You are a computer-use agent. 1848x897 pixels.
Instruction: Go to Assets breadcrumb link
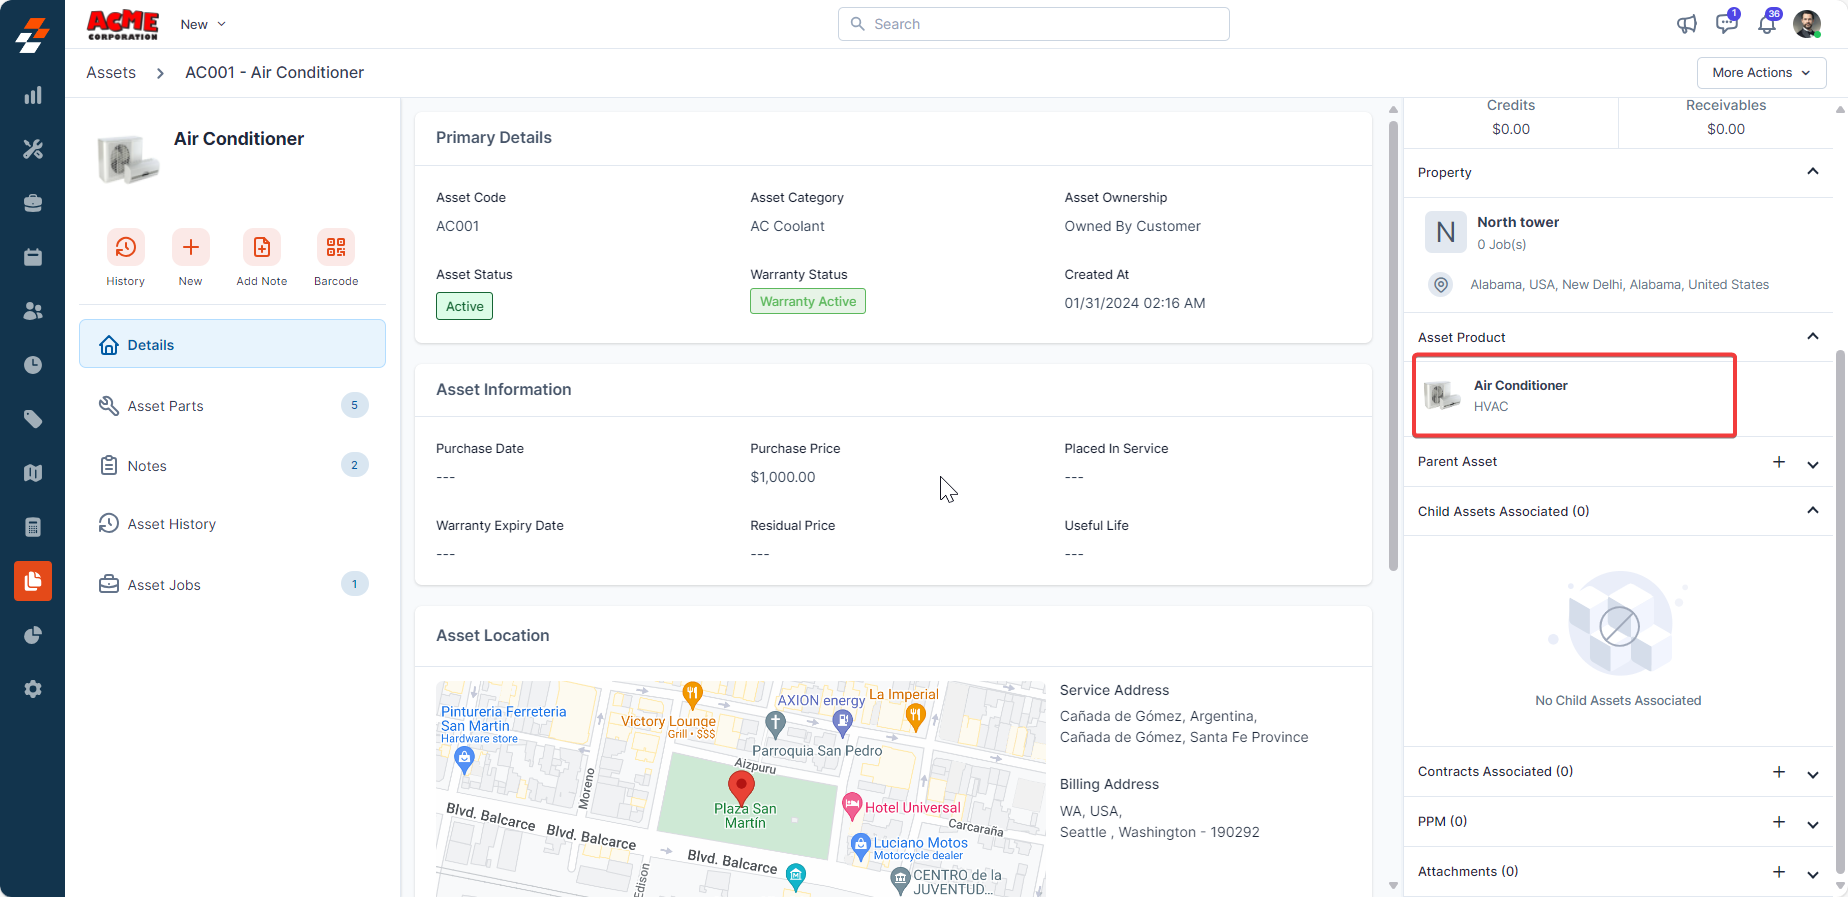coord(111,73)
